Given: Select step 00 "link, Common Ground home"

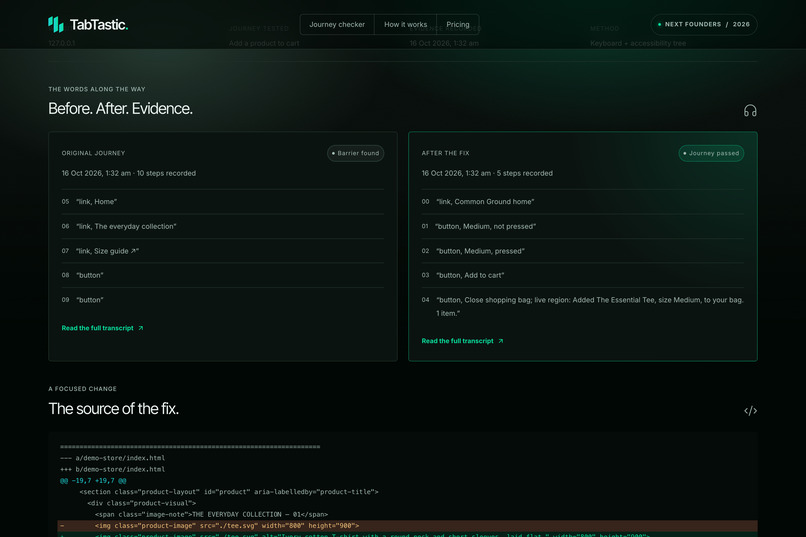Looking at the screenshot, I should click(582, 201).
